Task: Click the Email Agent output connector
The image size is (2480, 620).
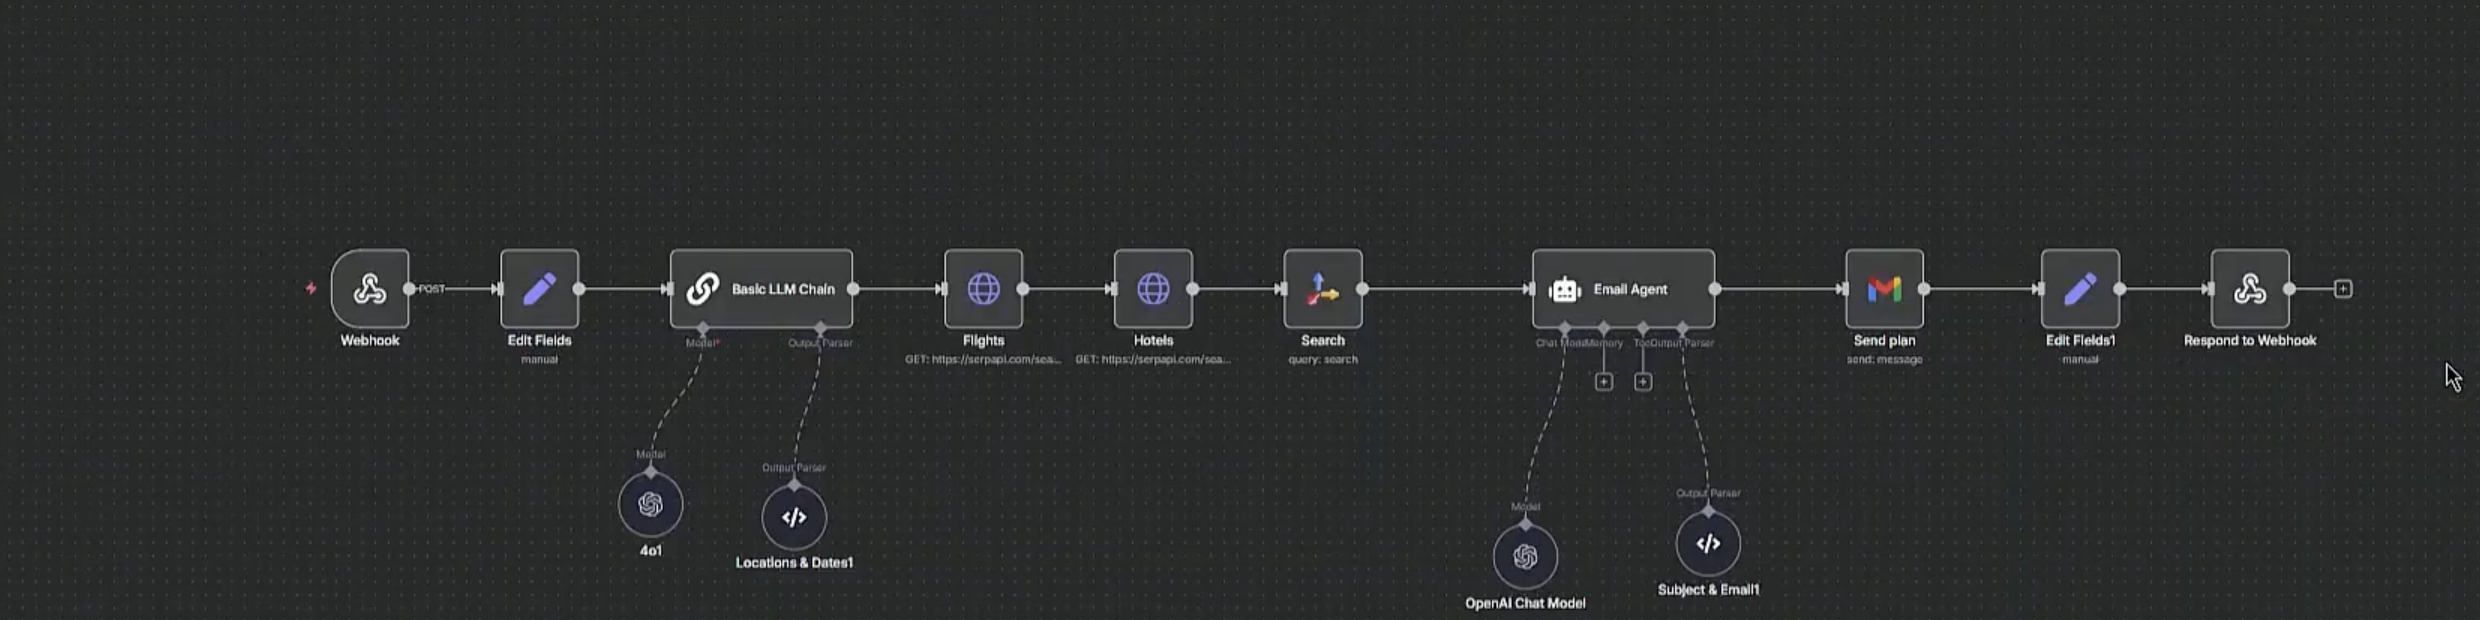Action: [x=1715, y=289]
